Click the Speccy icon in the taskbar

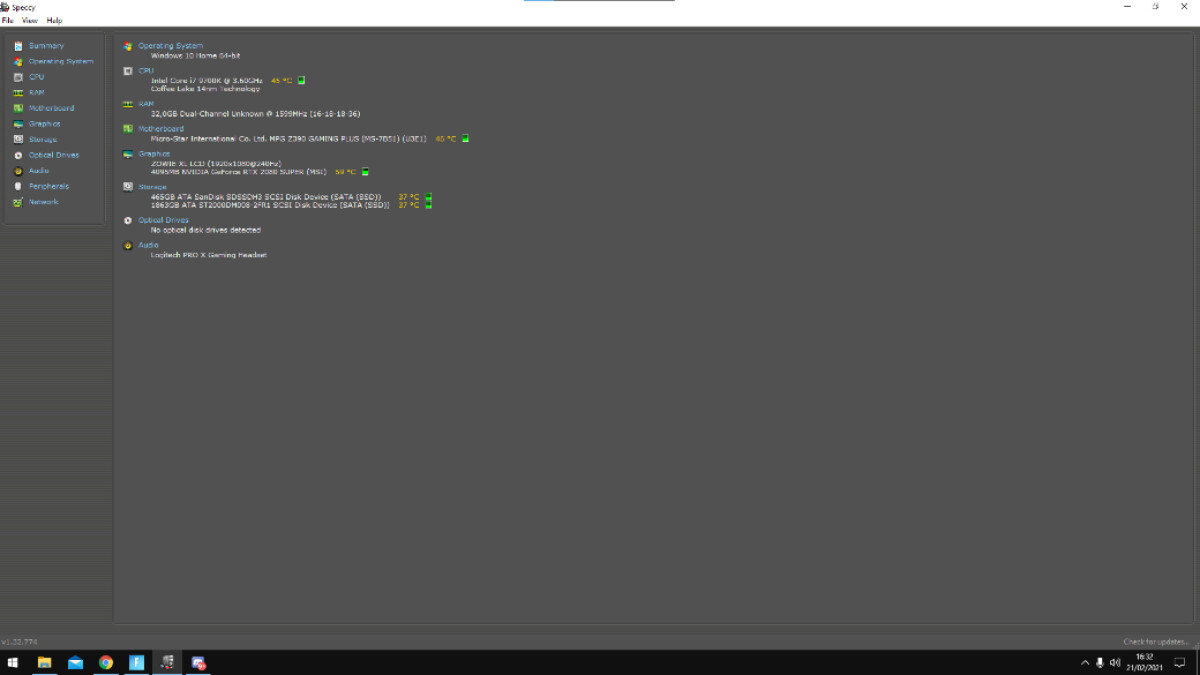coord(168,662)
